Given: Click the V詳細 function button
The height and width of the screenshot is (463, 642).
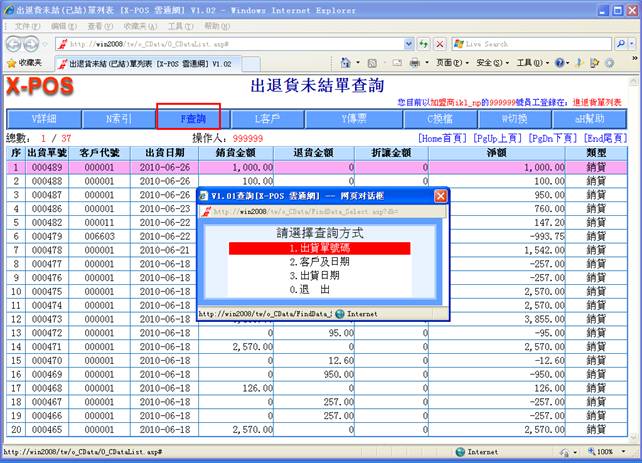Looking at the screenshot, I should 45,118.
